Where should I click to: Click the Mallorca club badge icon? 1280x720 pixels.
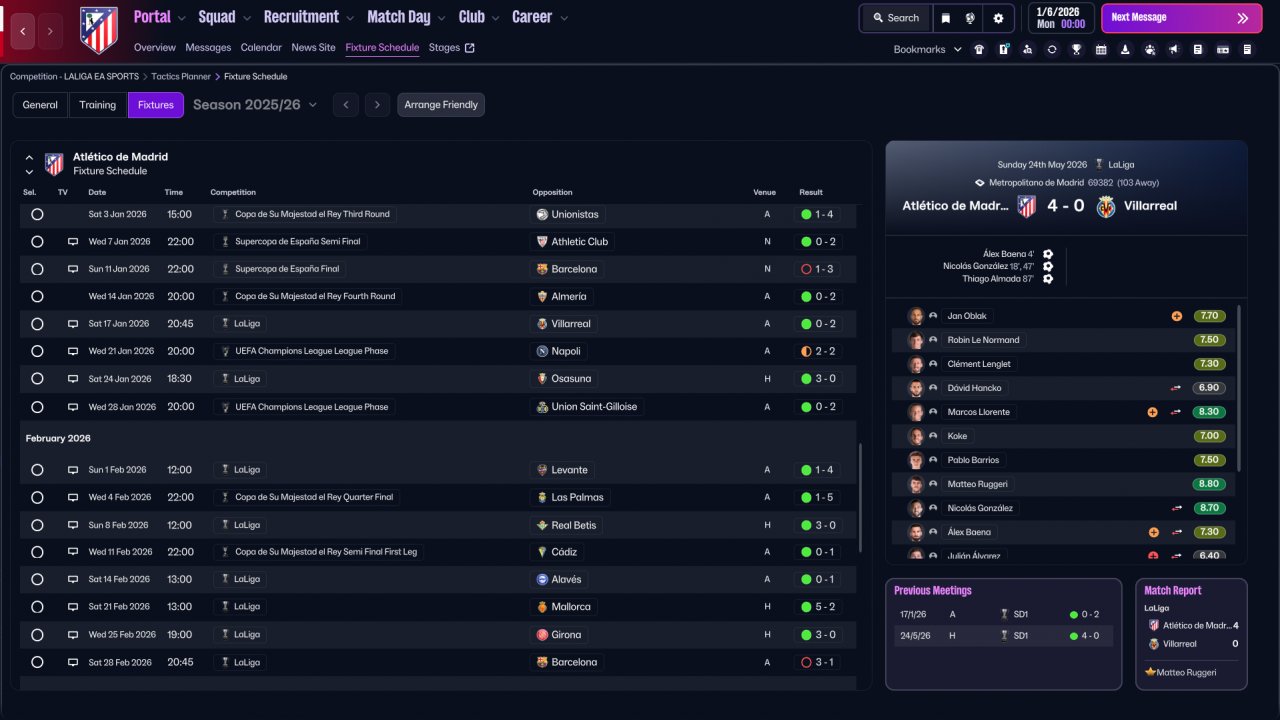point(542,607)
